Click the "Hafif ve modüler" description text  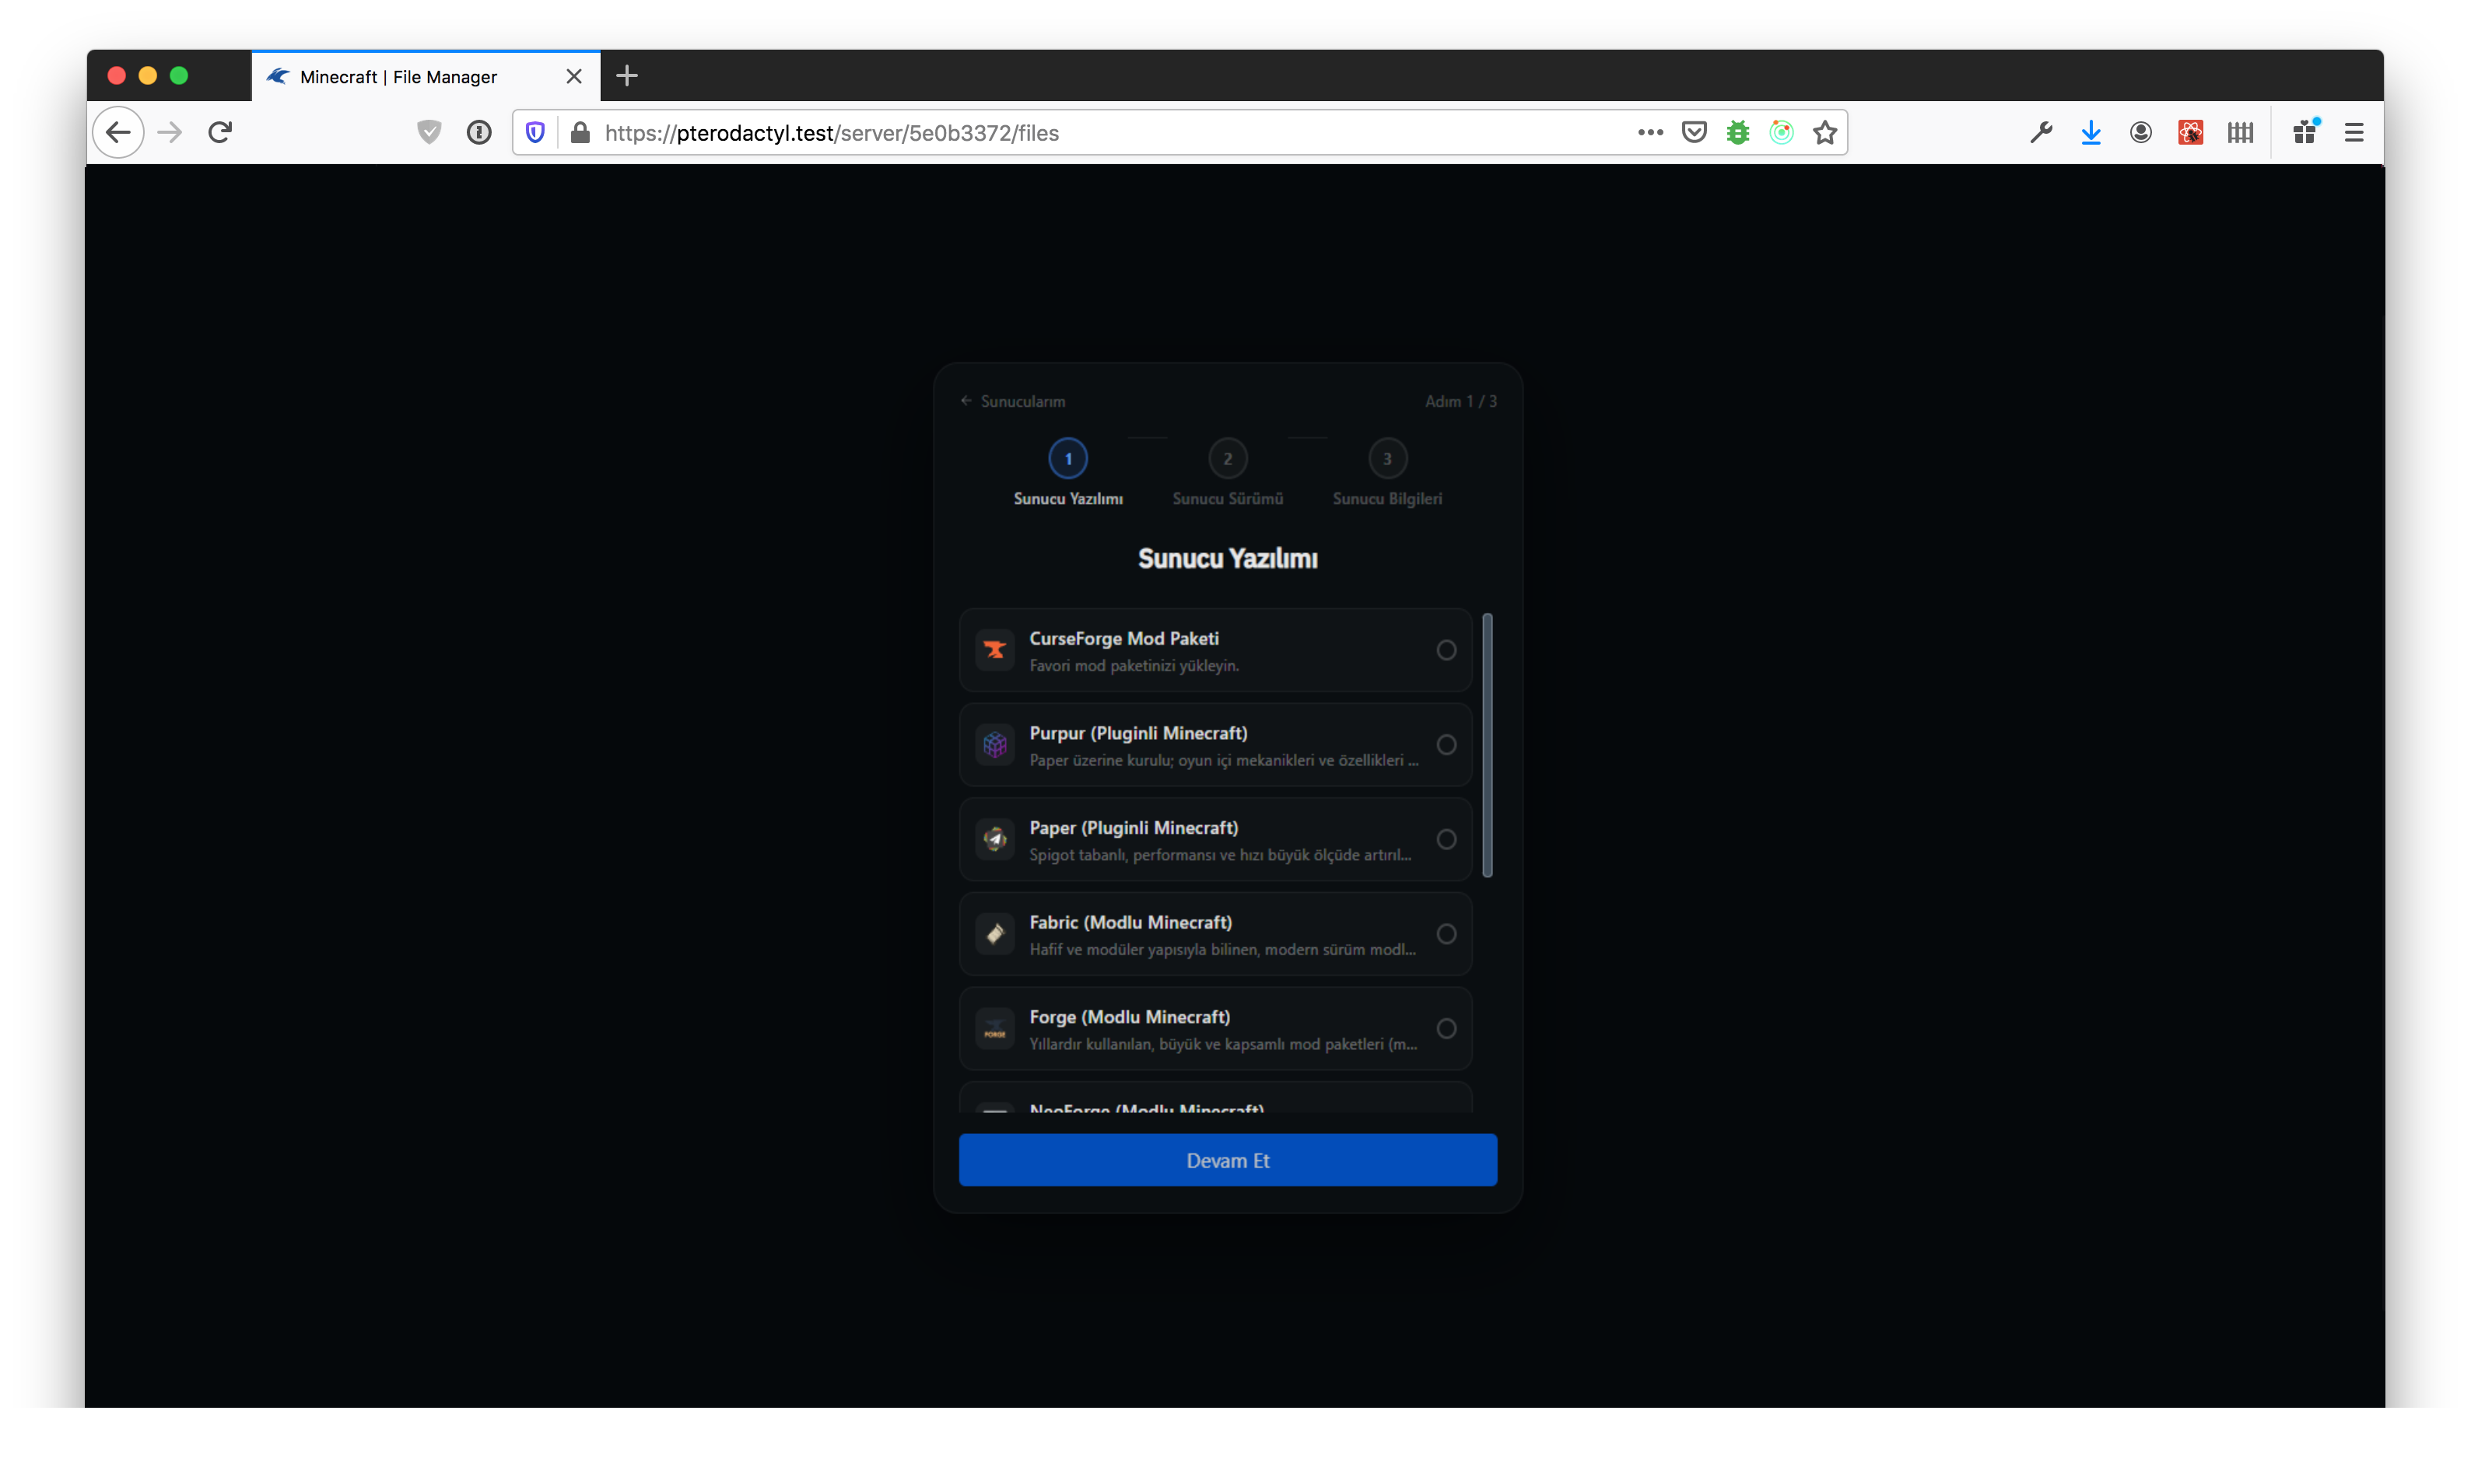[1222, 950]
